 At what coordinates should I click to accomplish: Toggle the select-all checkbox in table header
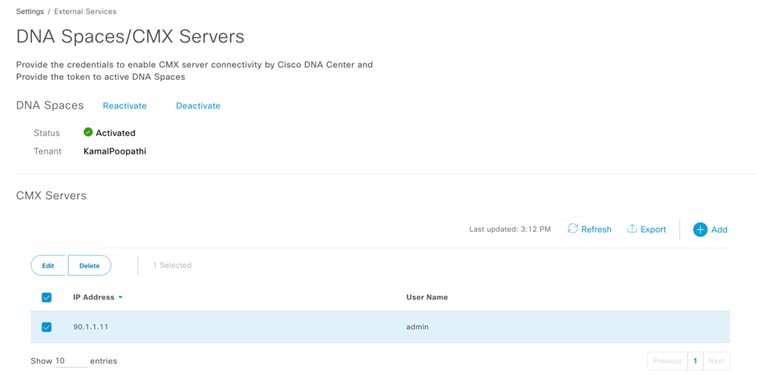point(46,297)
